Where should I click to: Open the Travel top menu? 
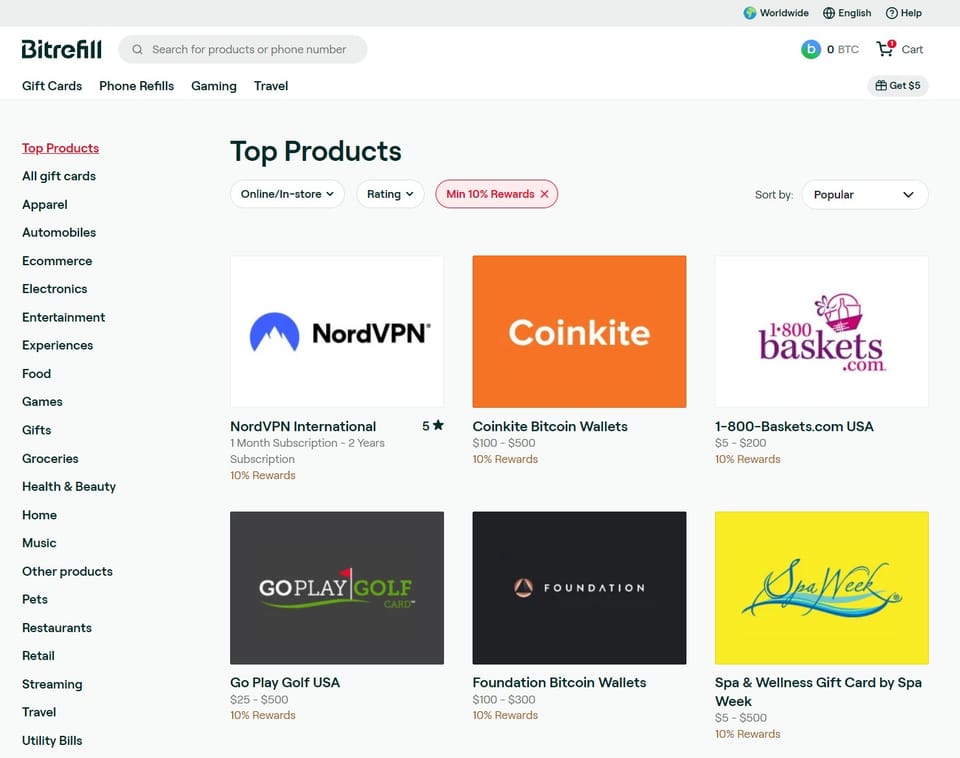[271, 86]
